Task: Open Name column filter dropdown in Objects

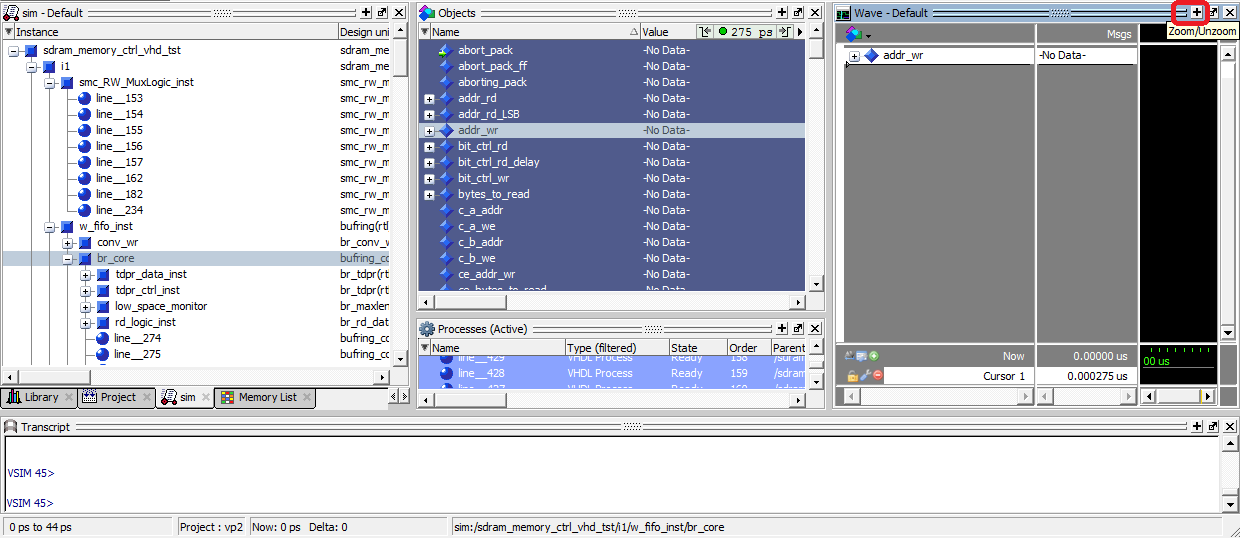Action: [x=424, y=32]
